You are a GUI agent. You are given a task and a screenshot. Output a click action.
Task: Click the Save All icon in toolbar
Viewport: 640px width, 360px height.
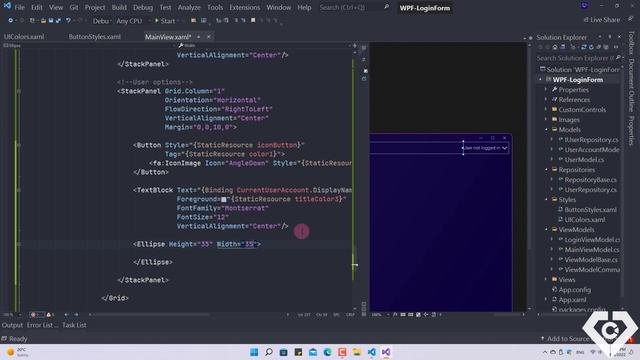(58, 20)
